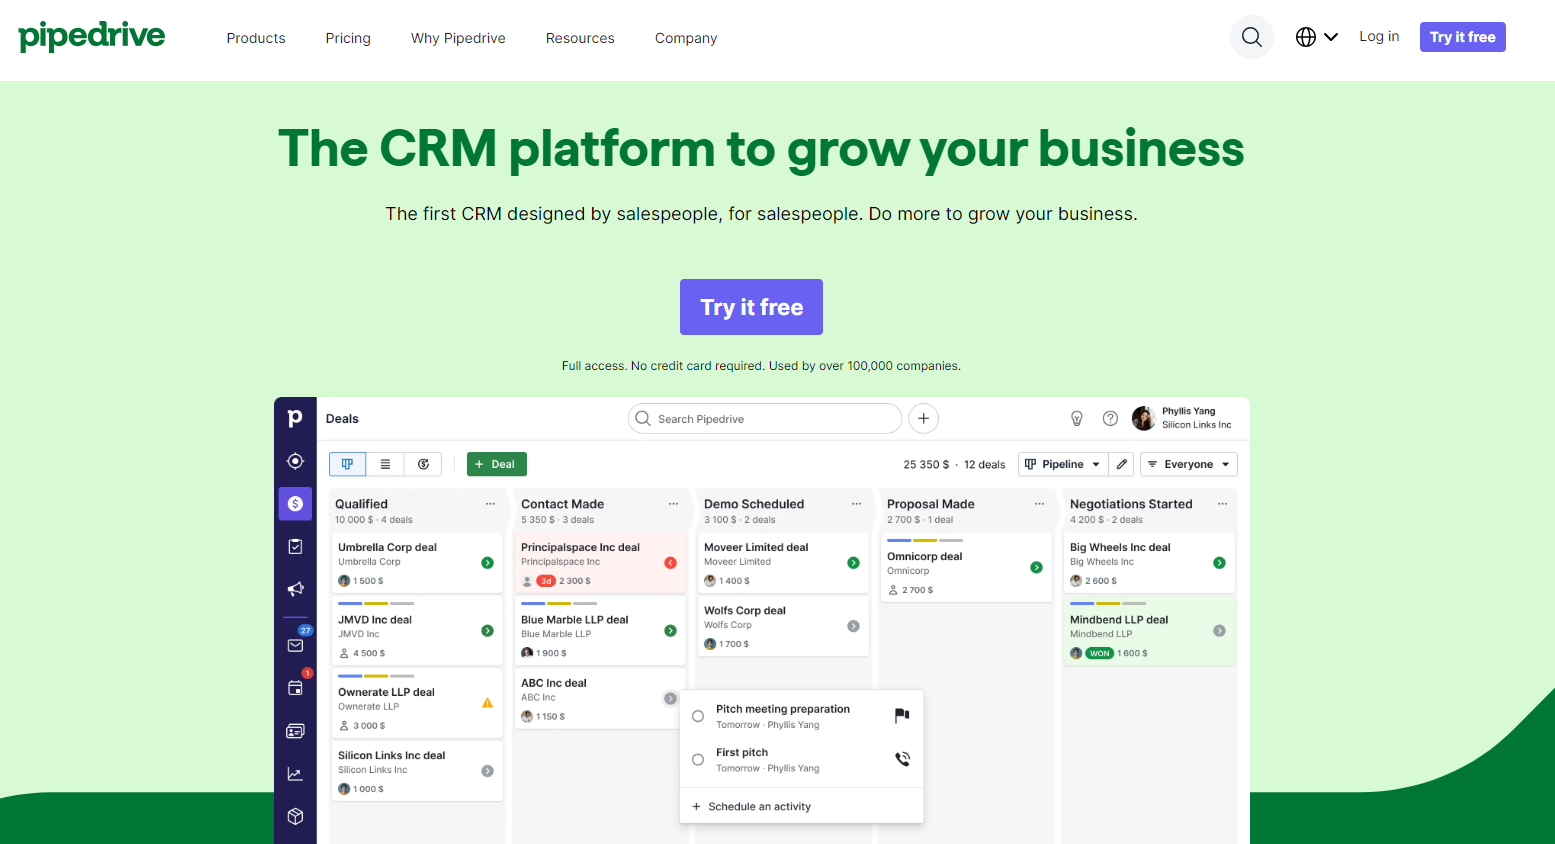
Task: Open the Demo Scheduled column options menu
Action: click(856, 504)
